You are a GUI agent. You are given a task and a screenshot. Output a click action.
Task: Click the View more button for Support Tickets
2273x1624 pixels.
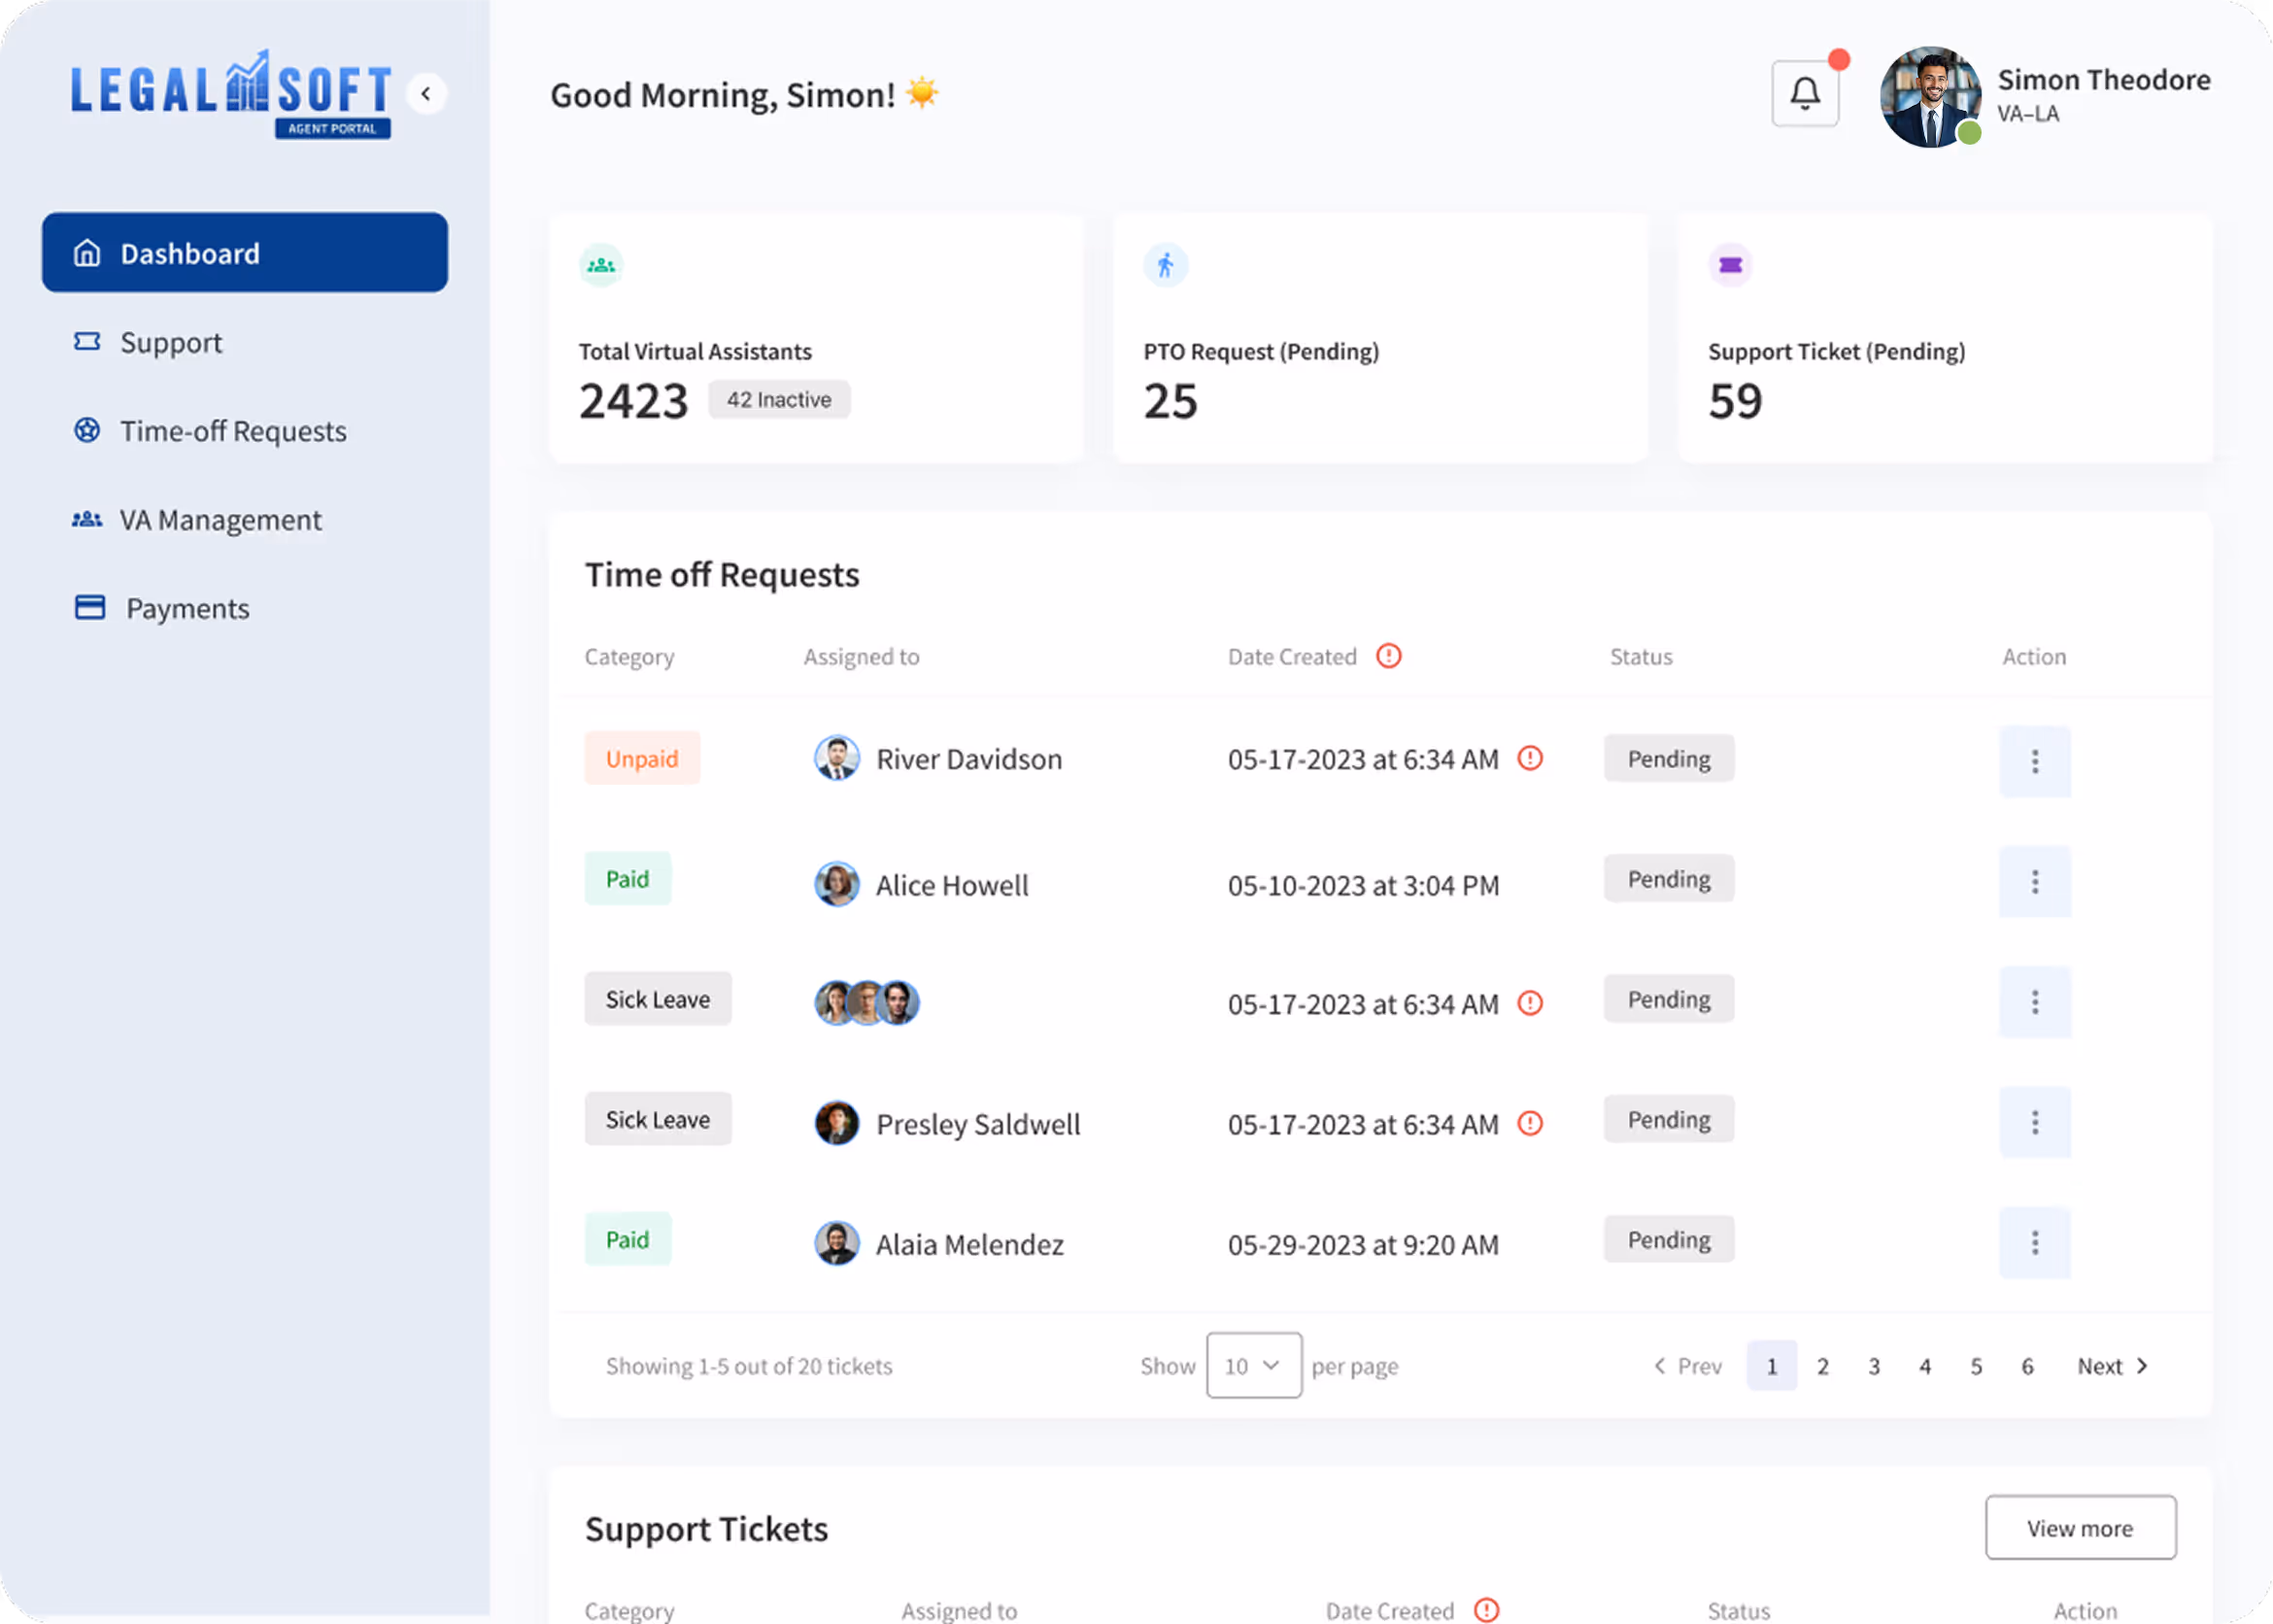coord(2080,1528)
